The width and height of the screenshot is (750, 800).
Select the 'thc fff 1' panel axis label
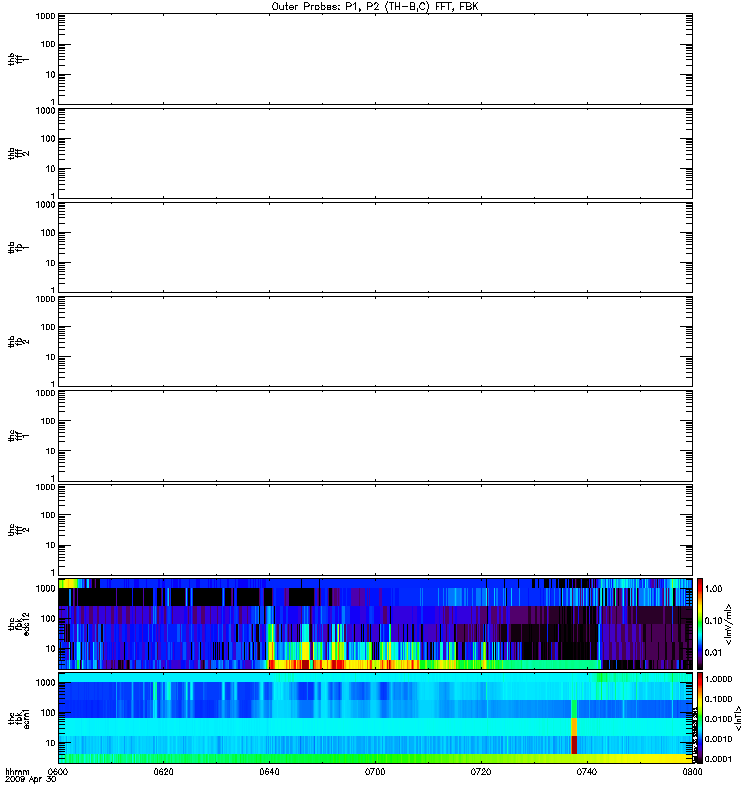point(18,436)
